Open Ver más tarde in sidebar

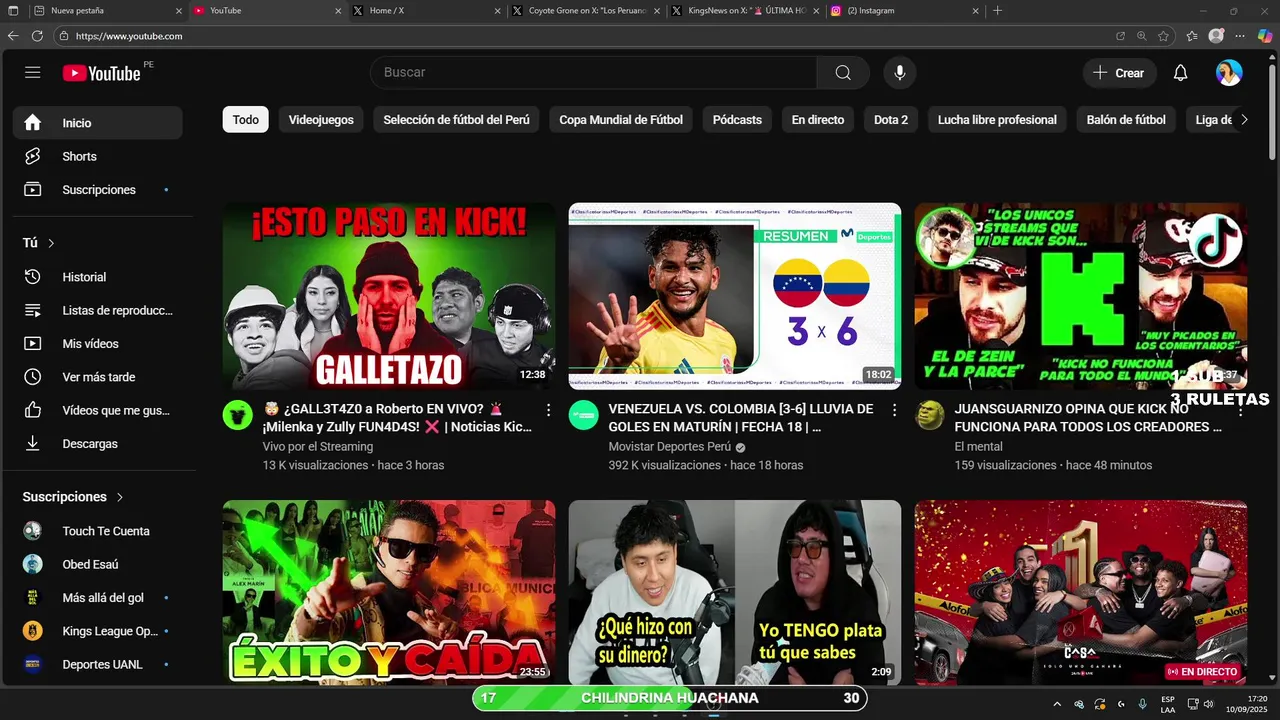97,377
